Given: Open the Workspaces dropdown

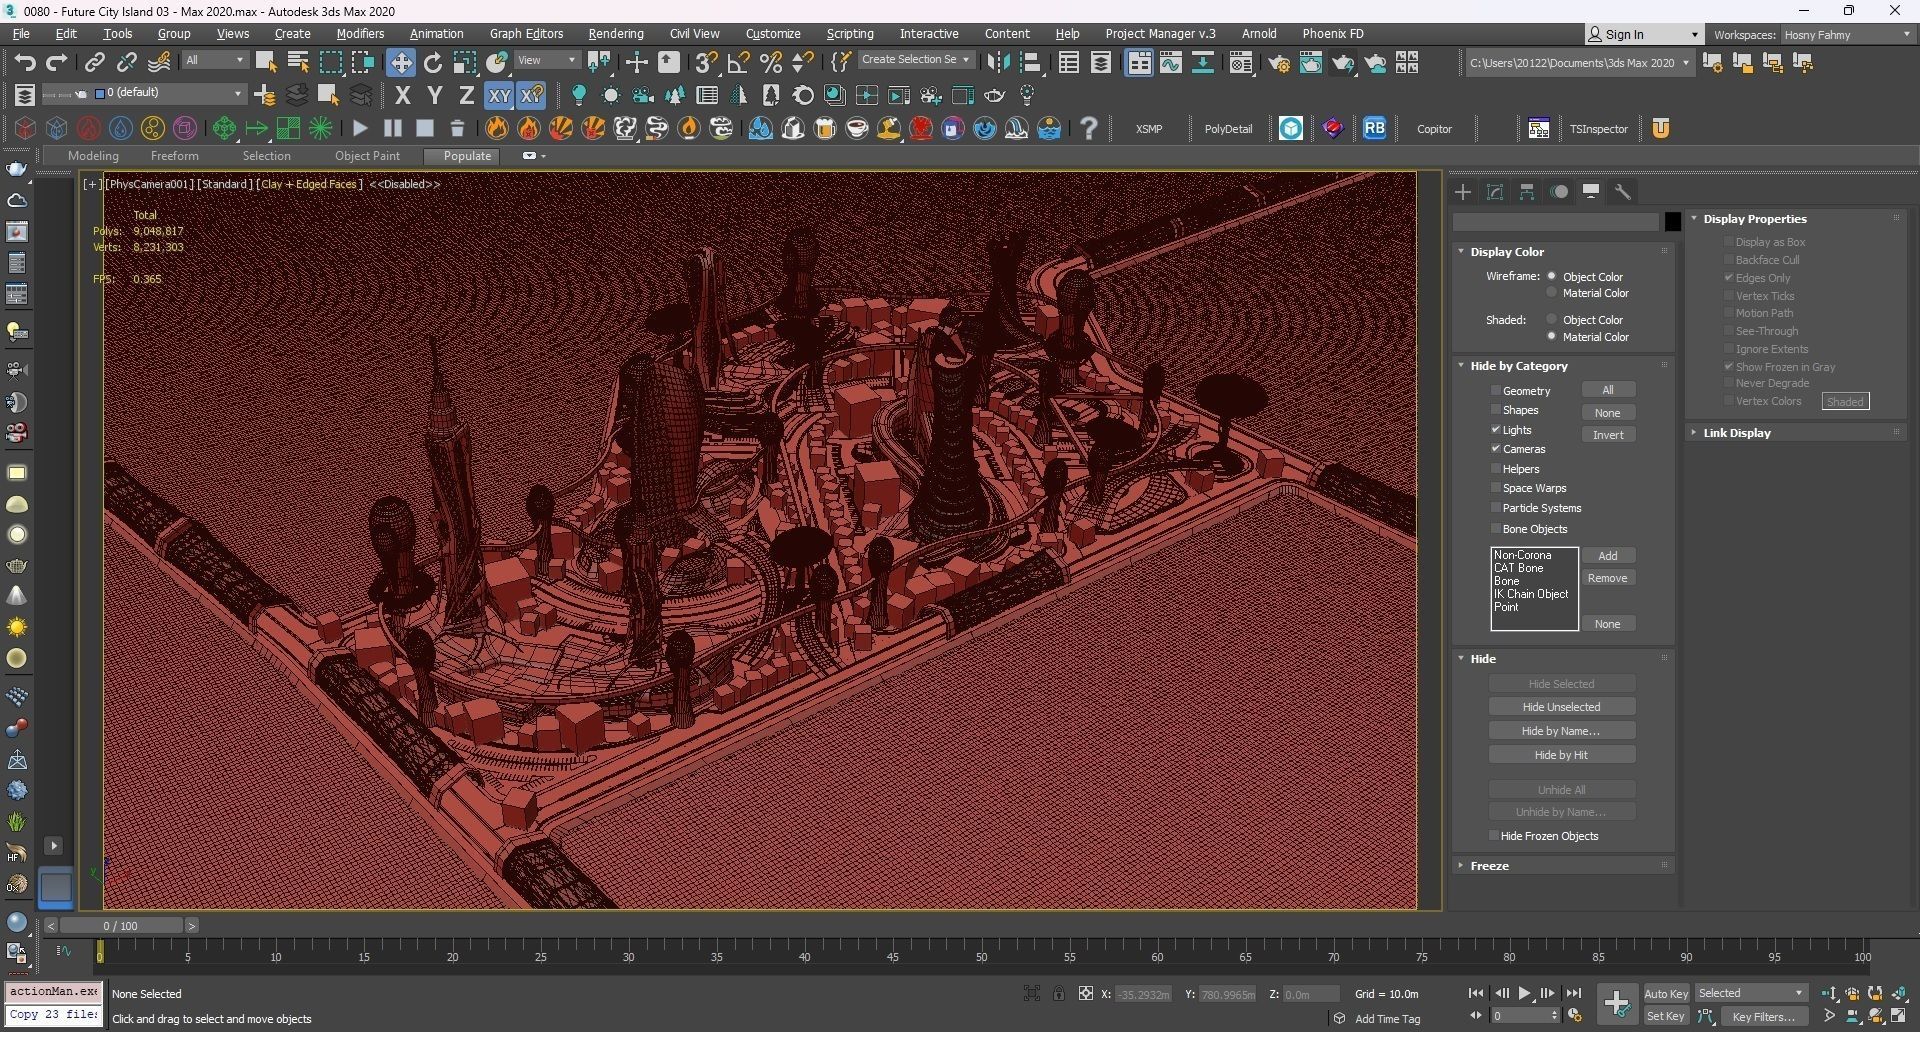Looking at the screenshot, I should (x=1847, y=34).
